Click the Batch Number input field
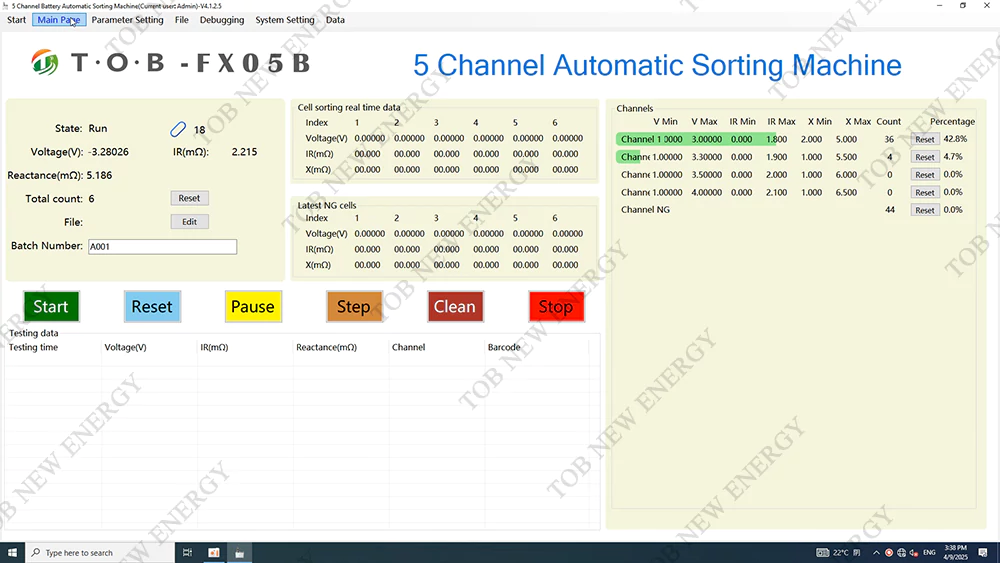The height and width of the screenshot is (563, 1000). click(x=162, y=247)
